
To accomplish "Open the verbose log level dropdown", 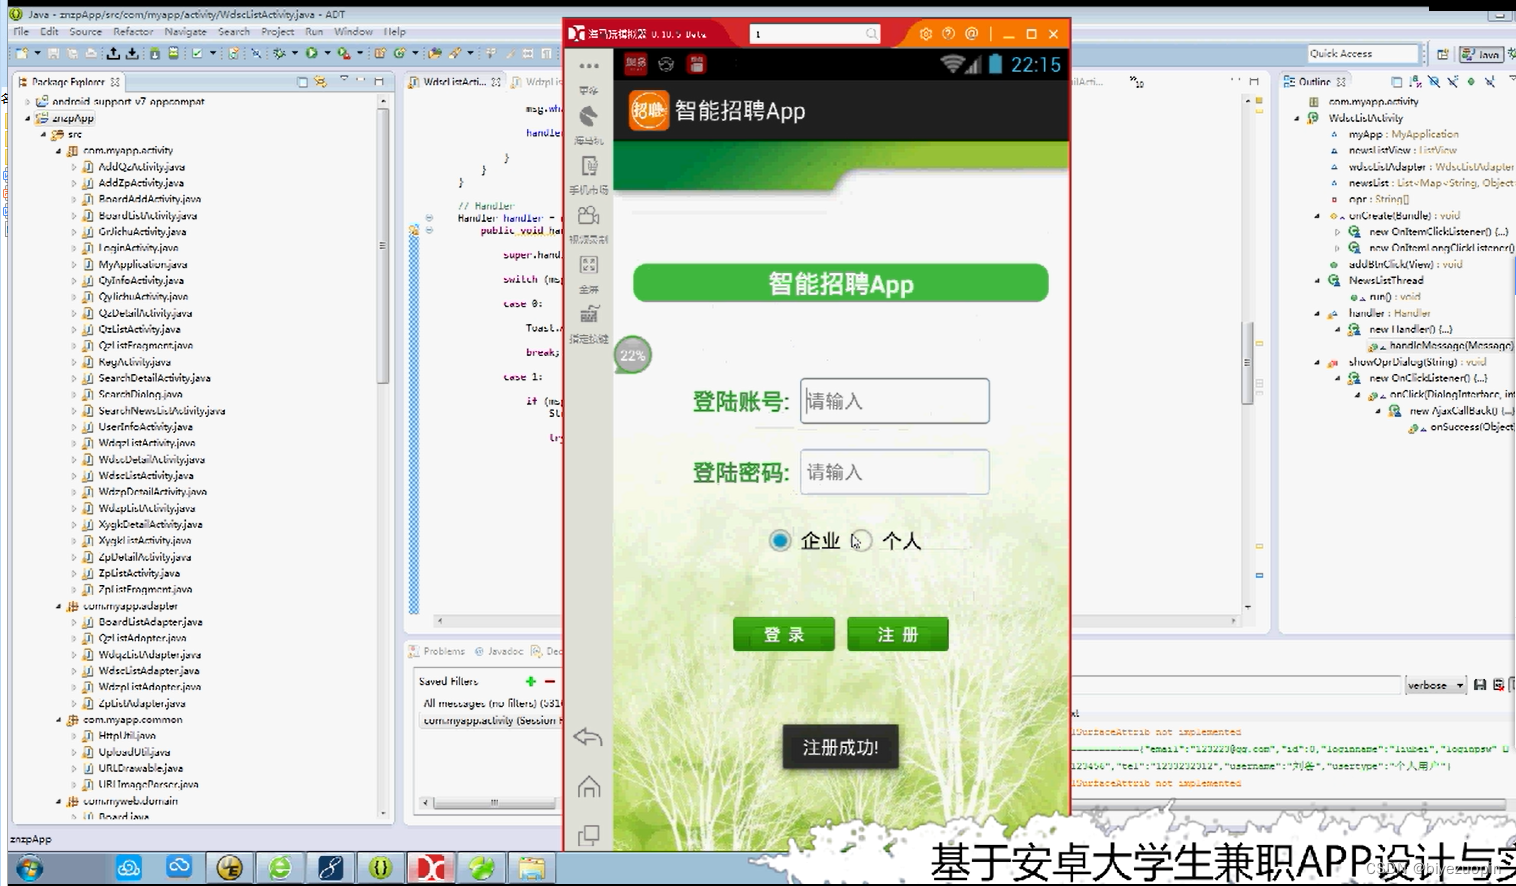I will pyautogui.click(x=1436, y=684).
